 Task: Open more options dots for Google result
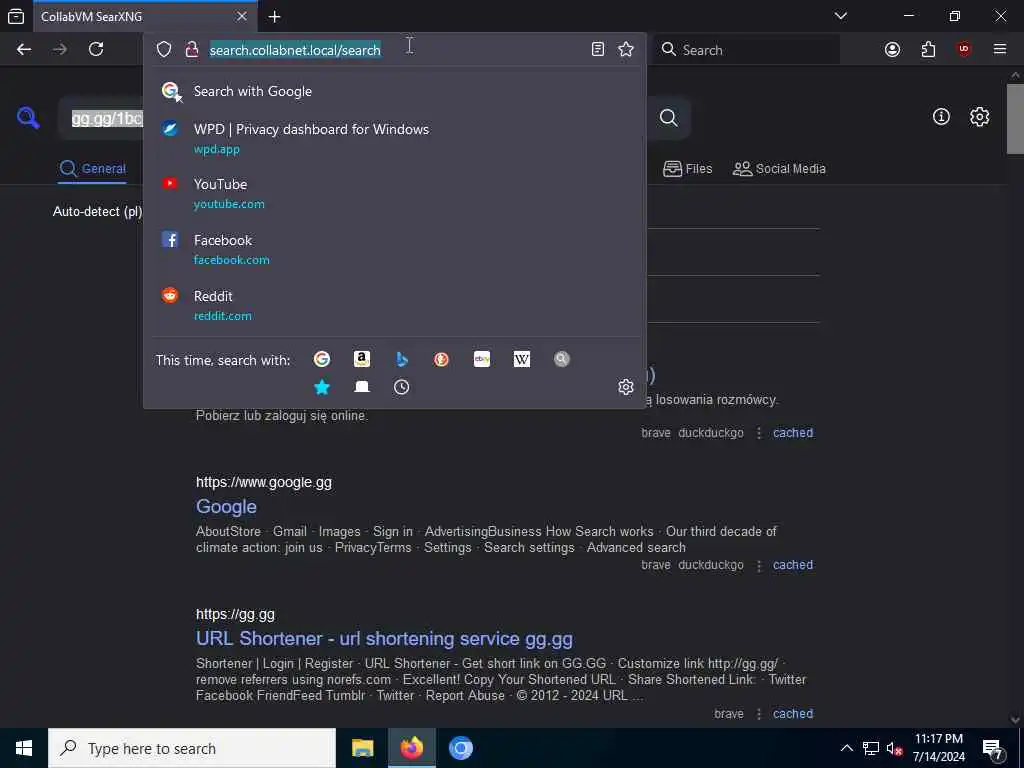coord(759,566)
